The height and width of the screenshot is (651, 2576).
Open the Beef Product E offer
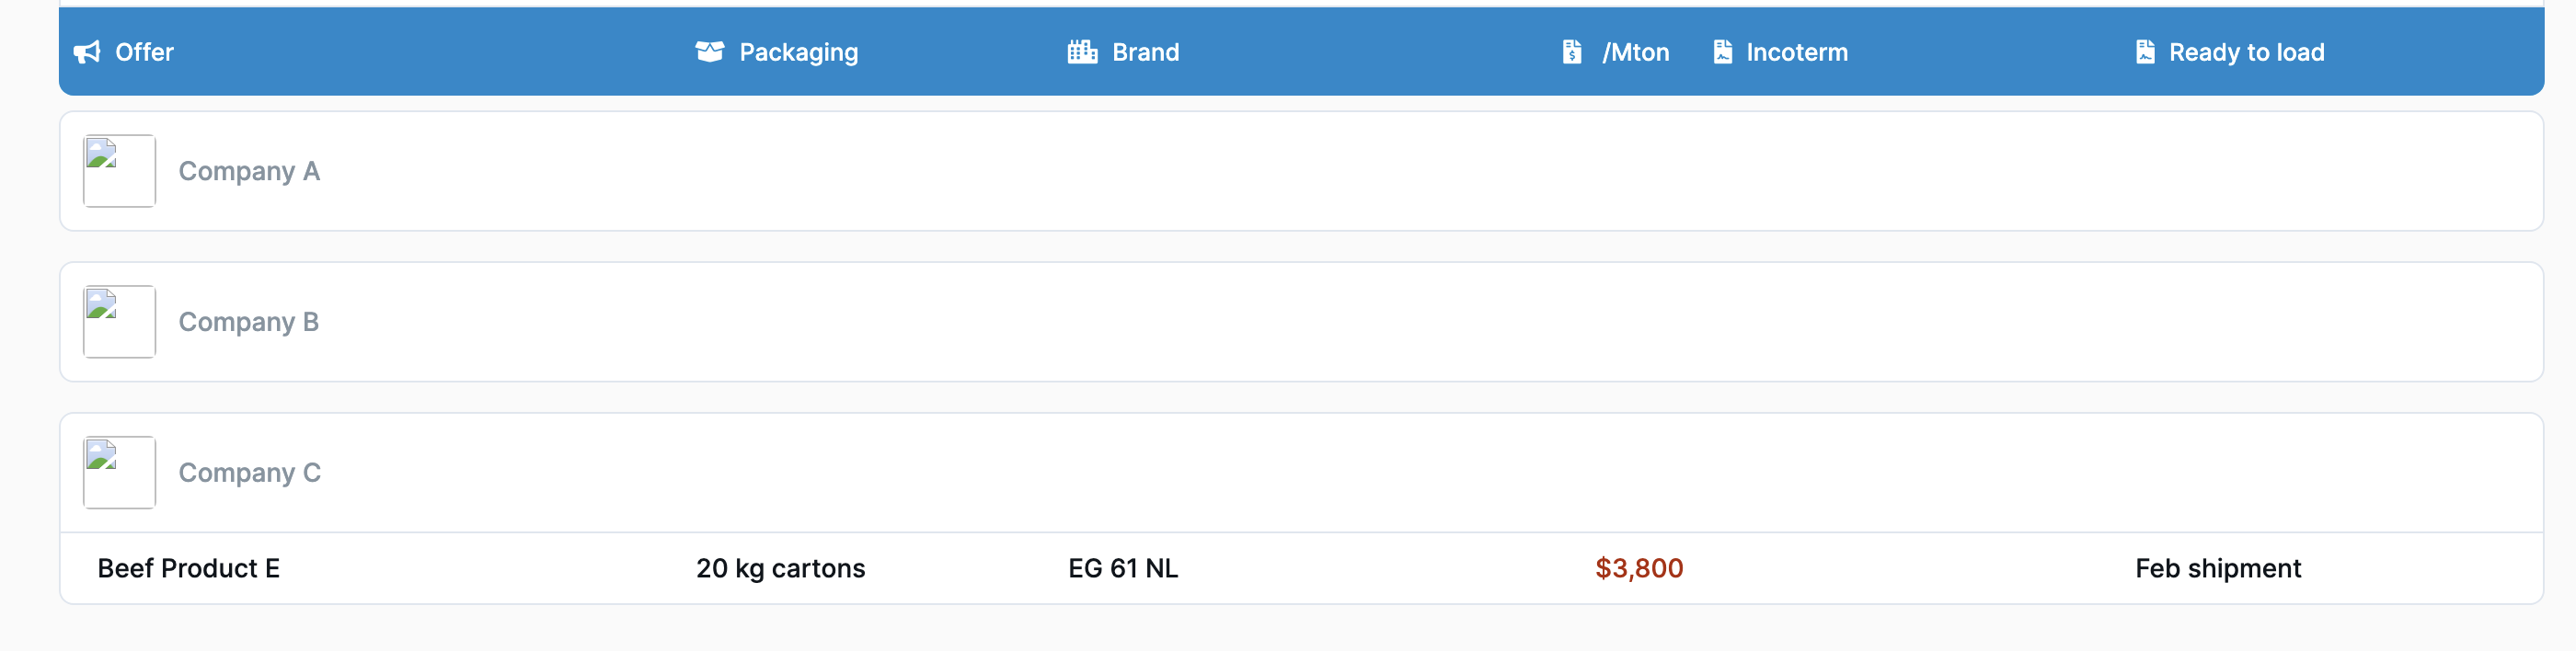pos(188,568)
